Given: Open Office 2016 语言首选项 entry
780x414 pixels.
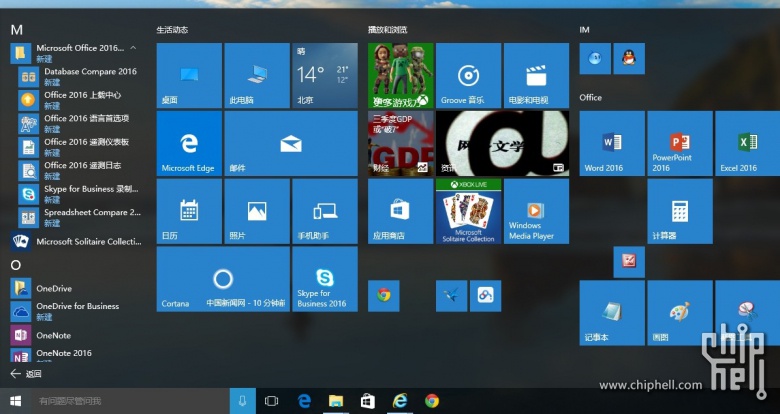Looking at the screenshot, I should [81, 123].
